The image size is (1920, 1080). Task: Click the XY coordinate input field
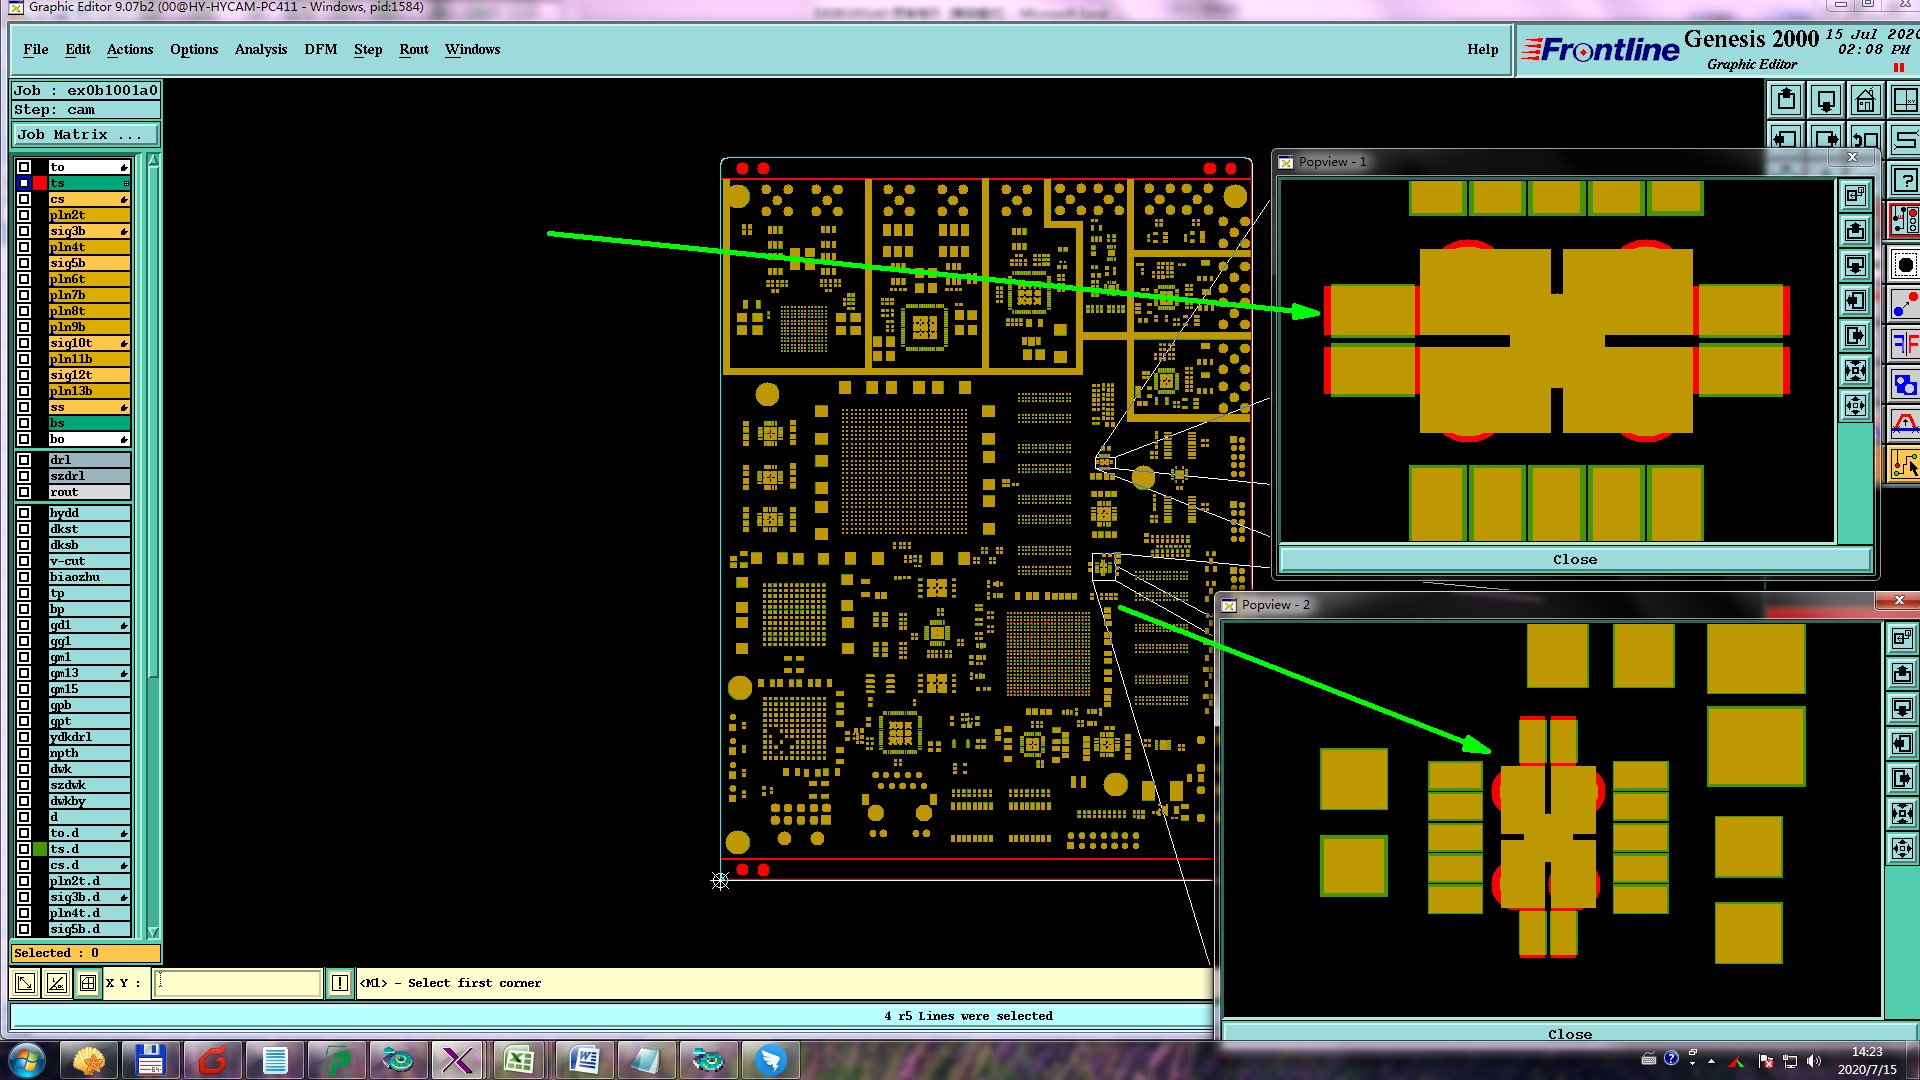coord(238,983)
